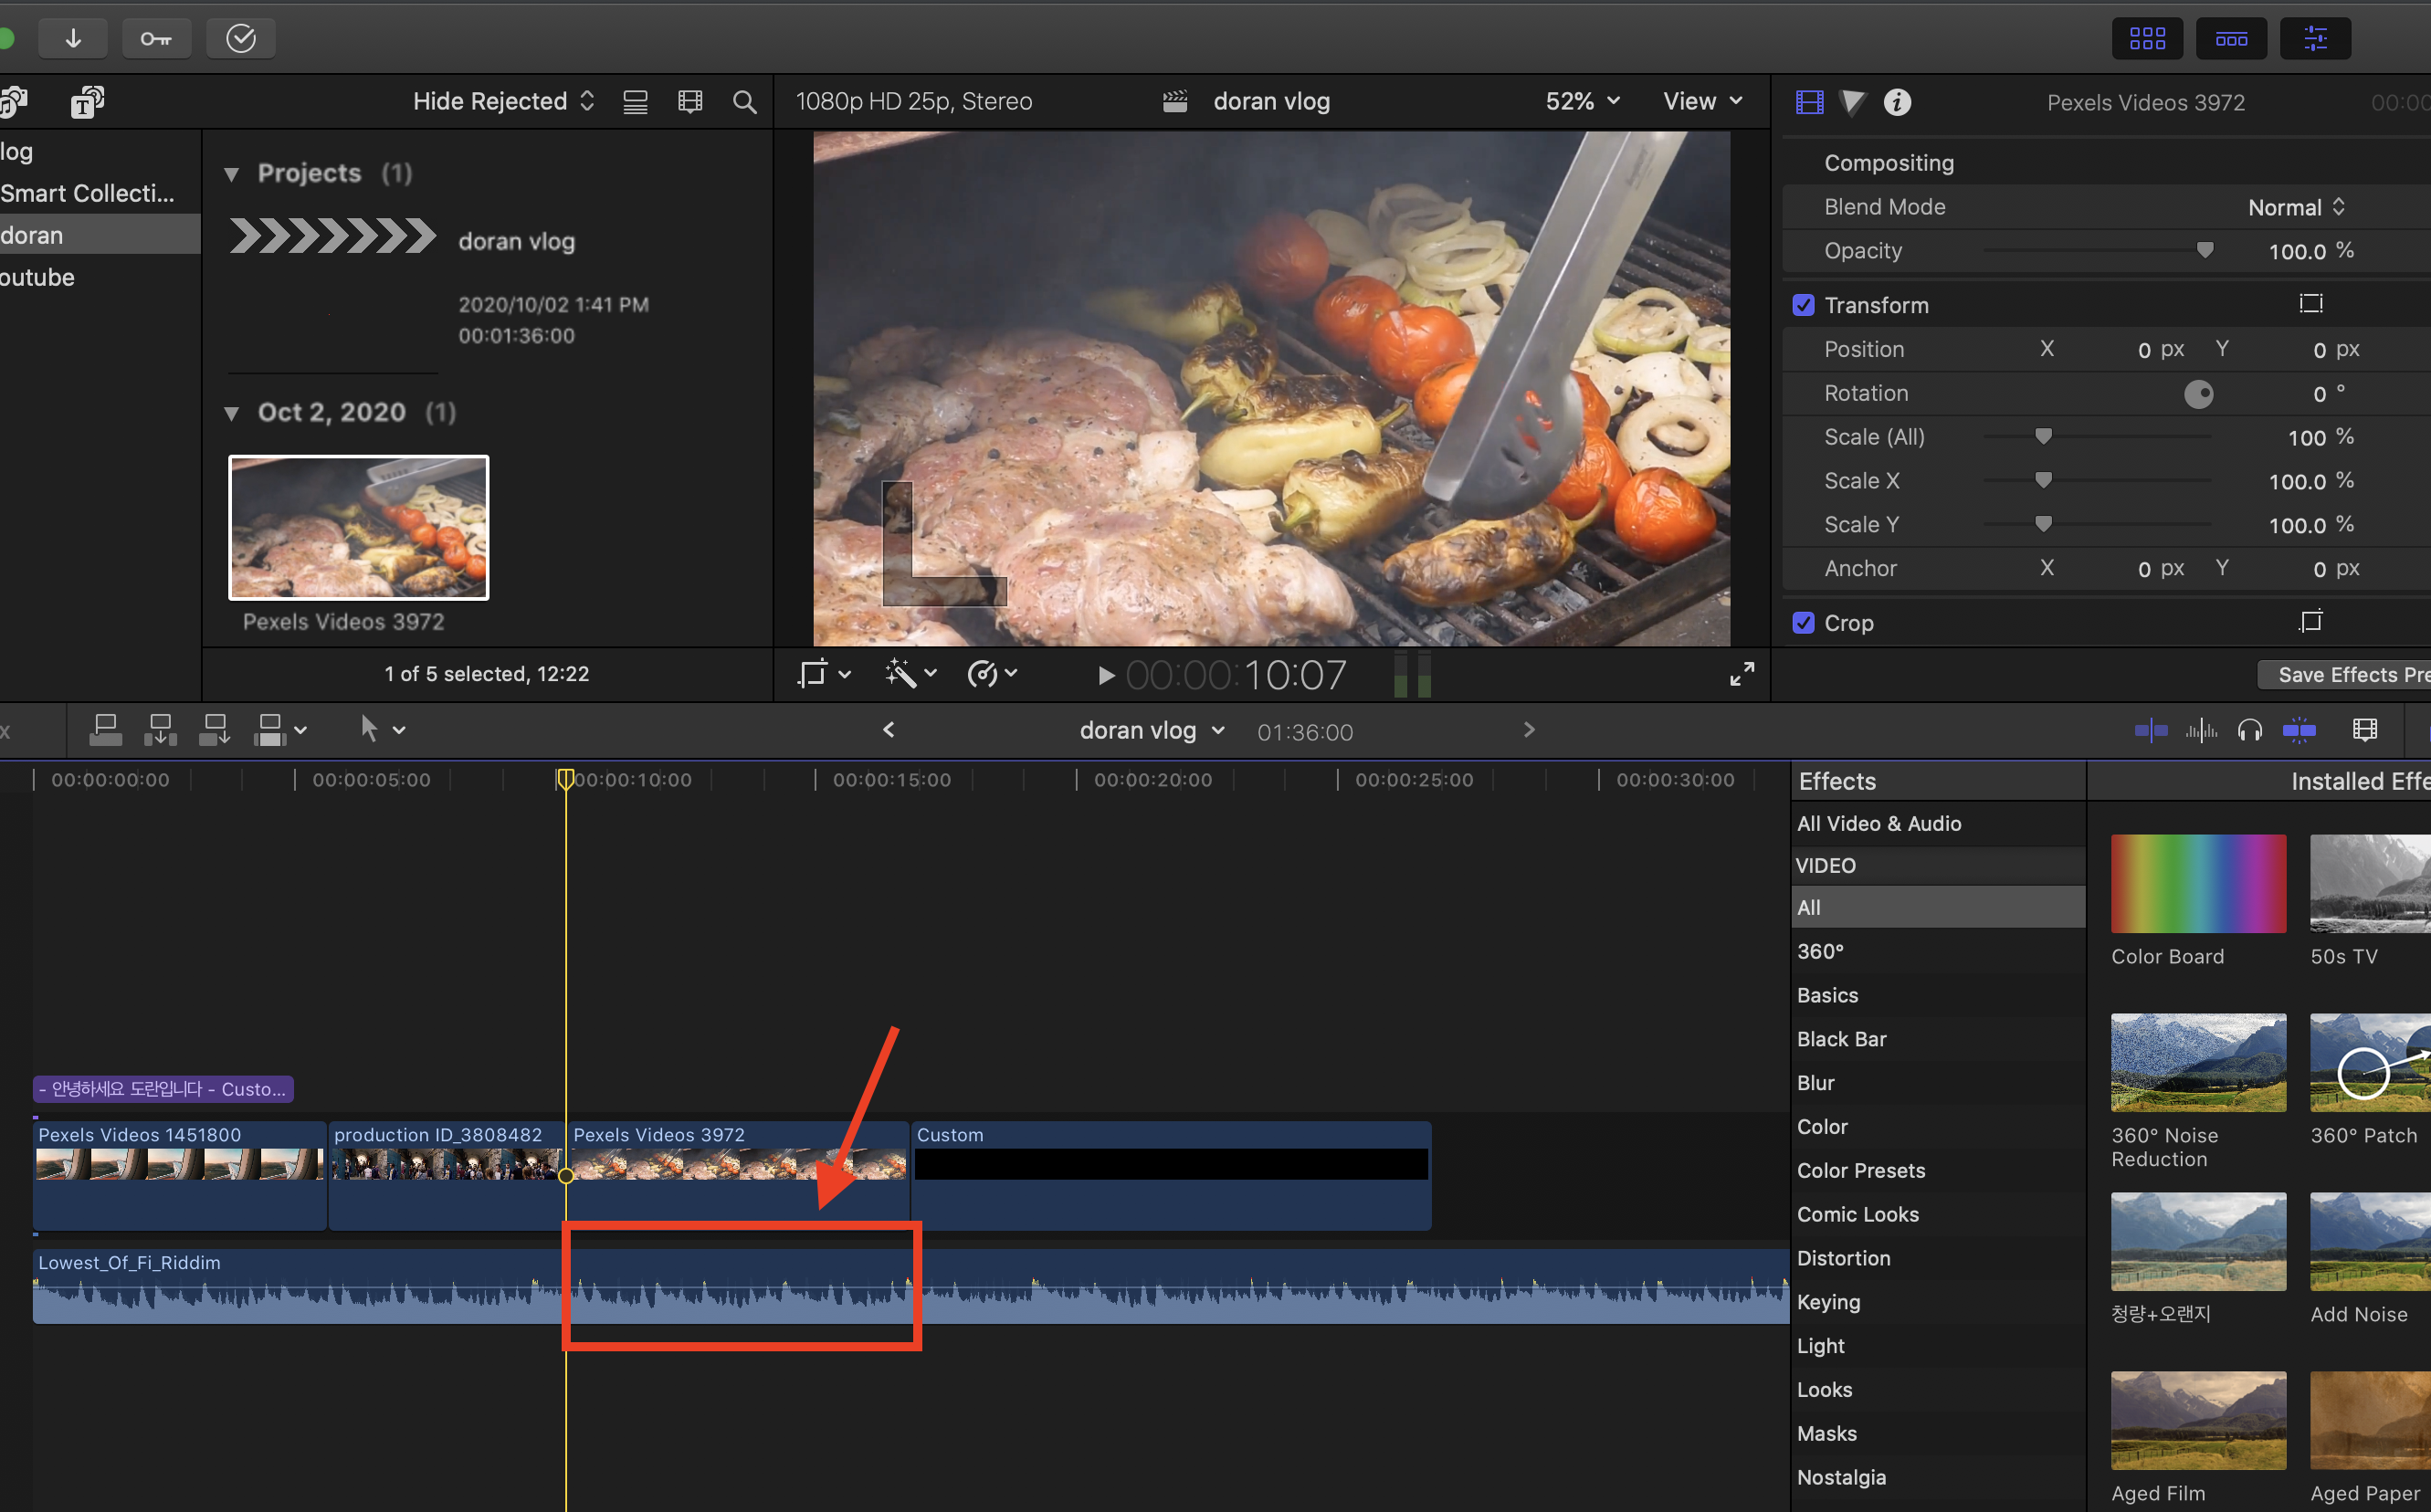Adjust the Opacity slider handle

pos(2204,251)
